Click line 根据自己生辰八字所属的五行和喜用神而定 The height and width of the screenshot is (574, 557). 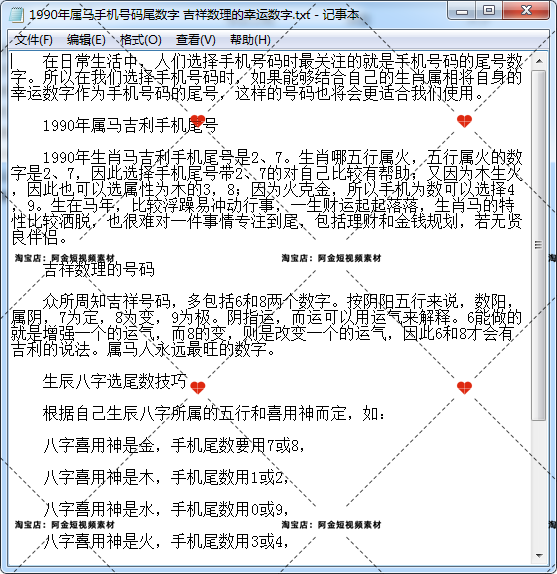tap(214, 414)
